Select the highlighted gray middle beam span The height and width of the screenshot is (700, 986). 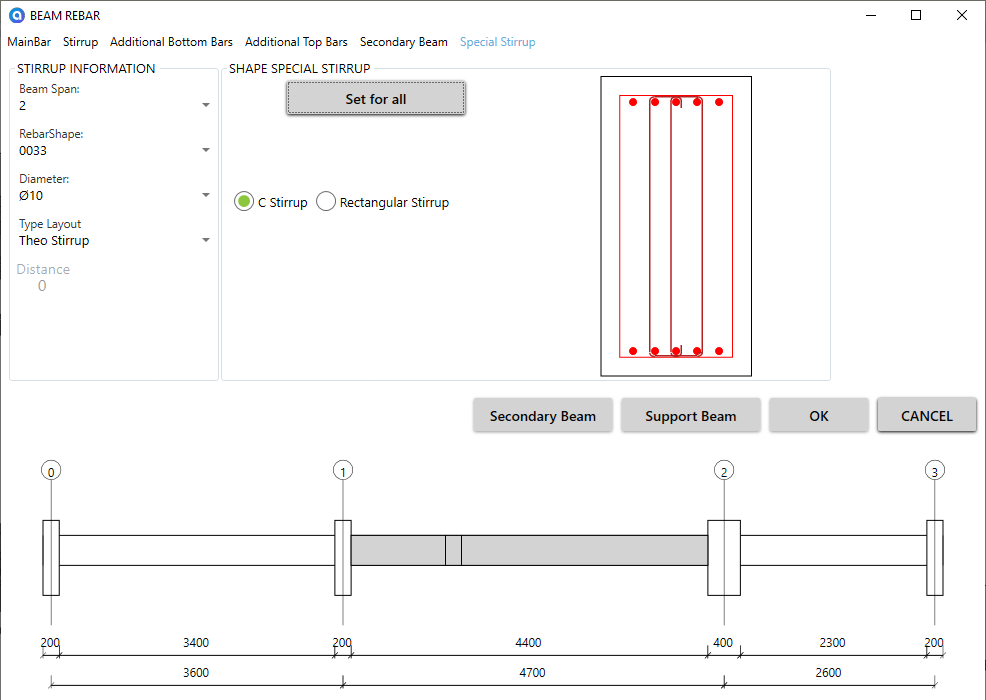point(529,550)
